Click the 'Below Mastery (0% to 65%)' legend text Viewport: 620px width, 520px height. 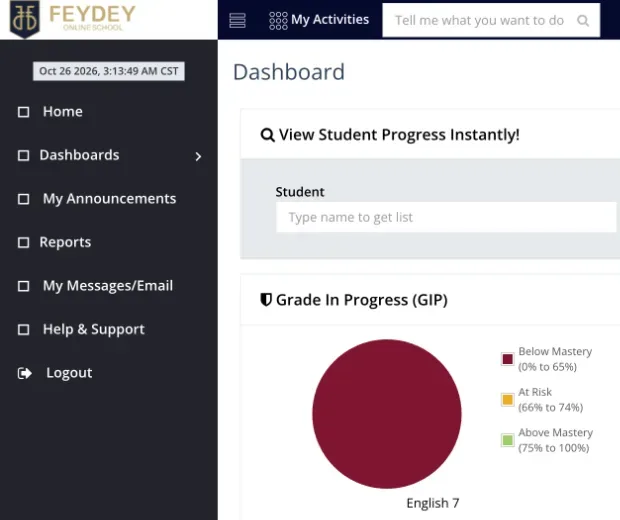[x=555, y=359]
